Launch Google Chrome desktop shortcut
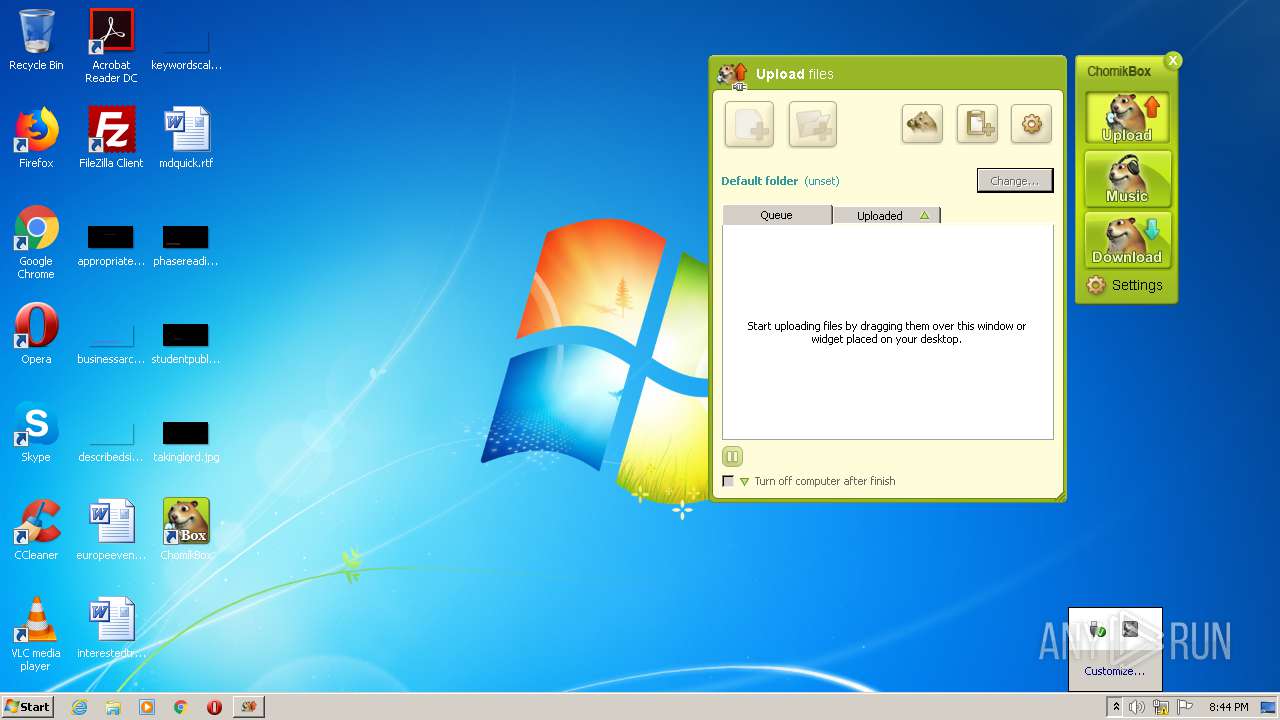 point(36,243)
